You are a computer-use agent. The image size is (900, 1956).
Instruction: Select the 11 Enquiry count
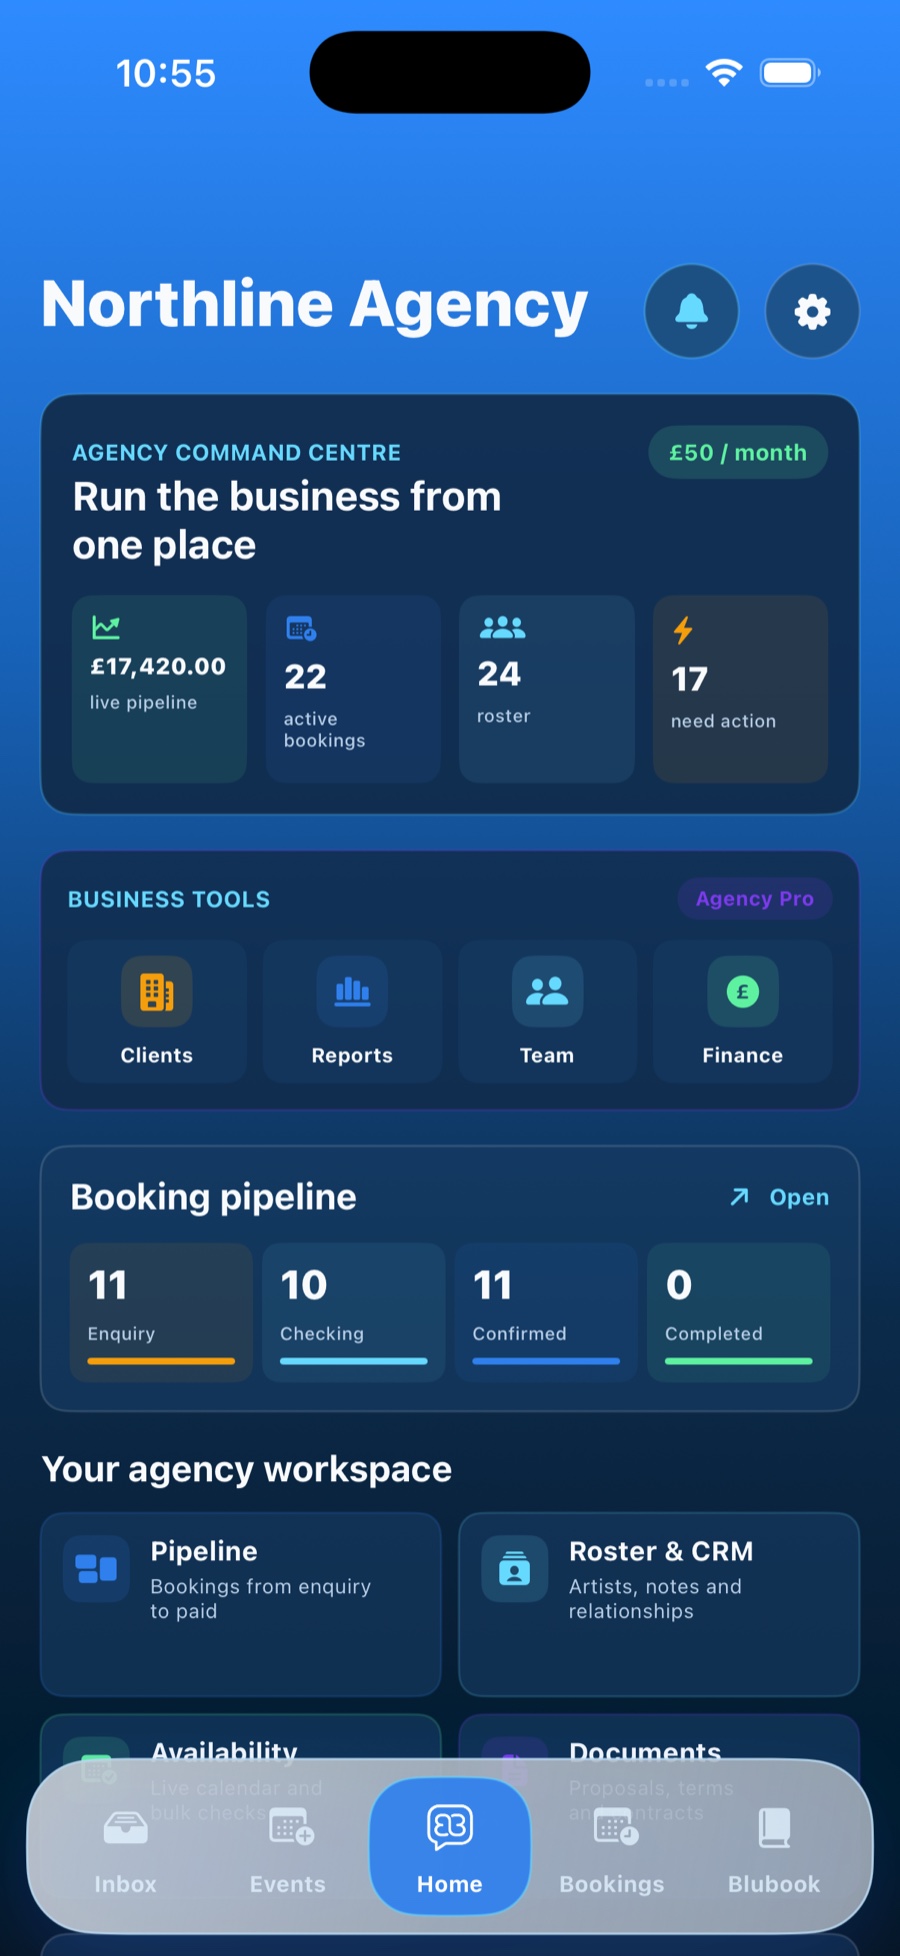tap(108, 1285)
